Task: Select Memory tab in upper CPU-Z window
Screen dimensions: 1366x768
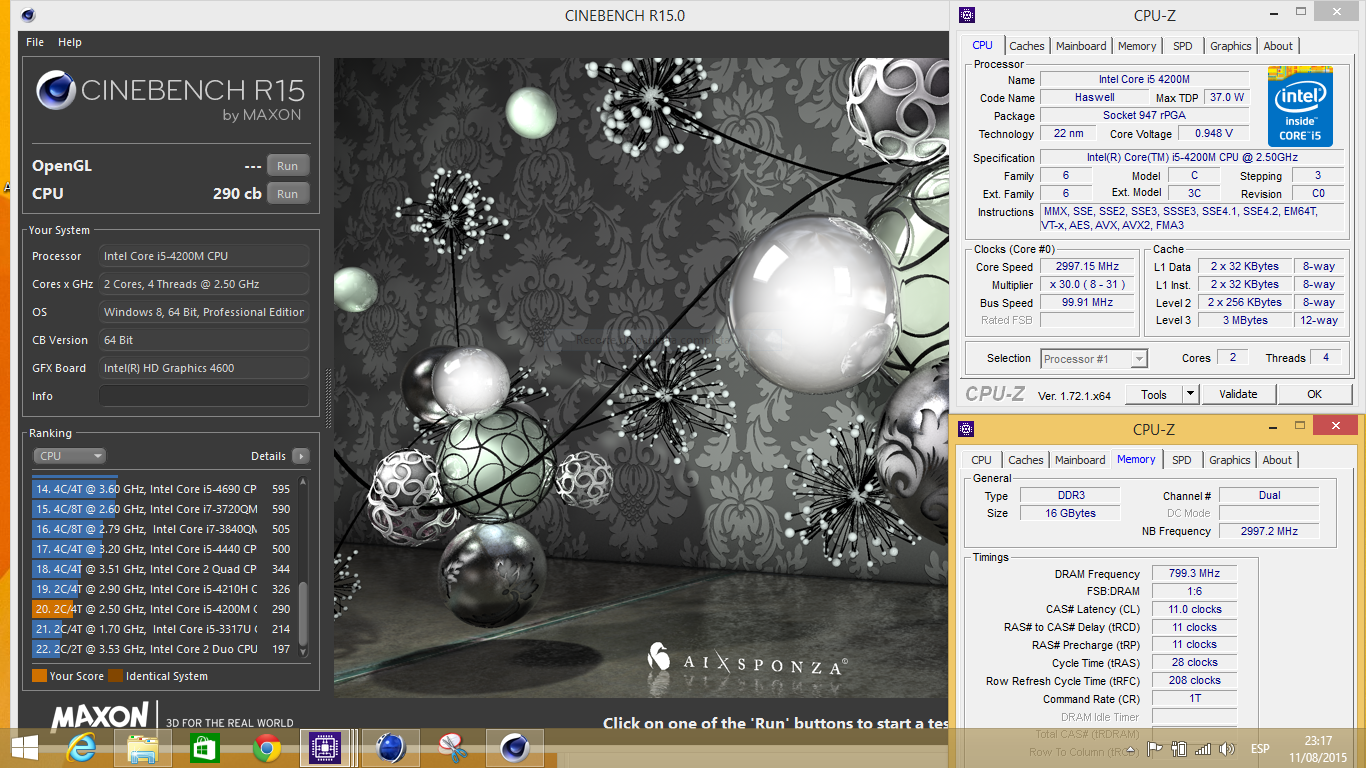Action: (x=1137, y=46)
